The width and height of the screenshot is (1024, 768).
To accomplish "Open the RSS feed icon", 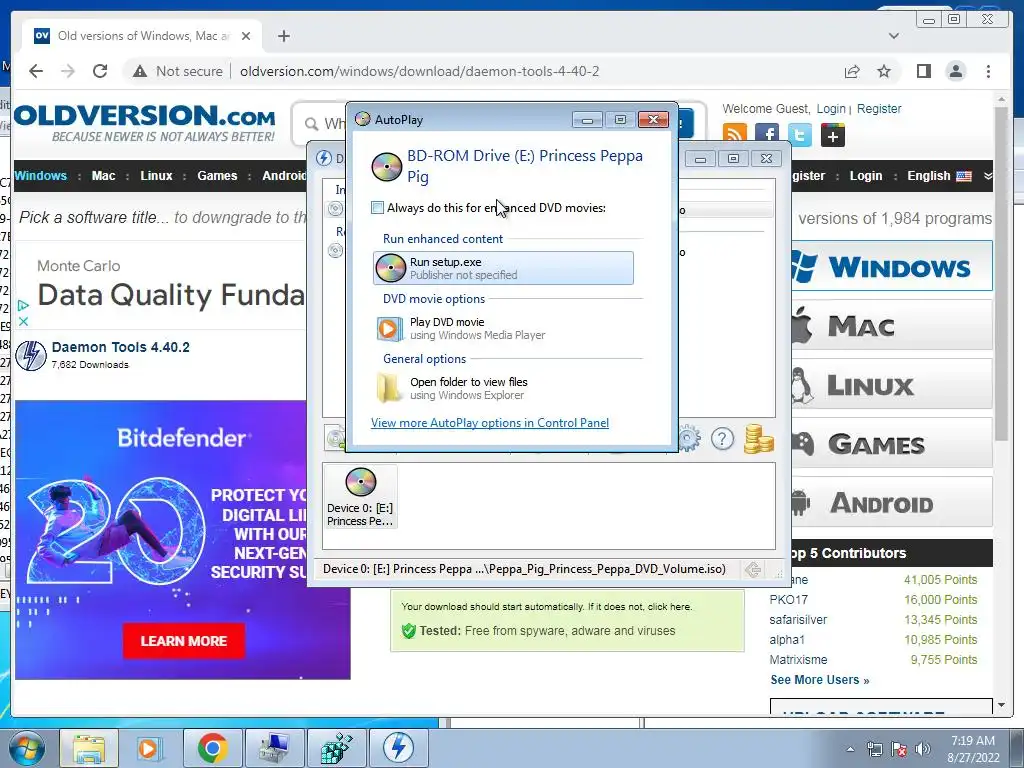I will point(734,135).
